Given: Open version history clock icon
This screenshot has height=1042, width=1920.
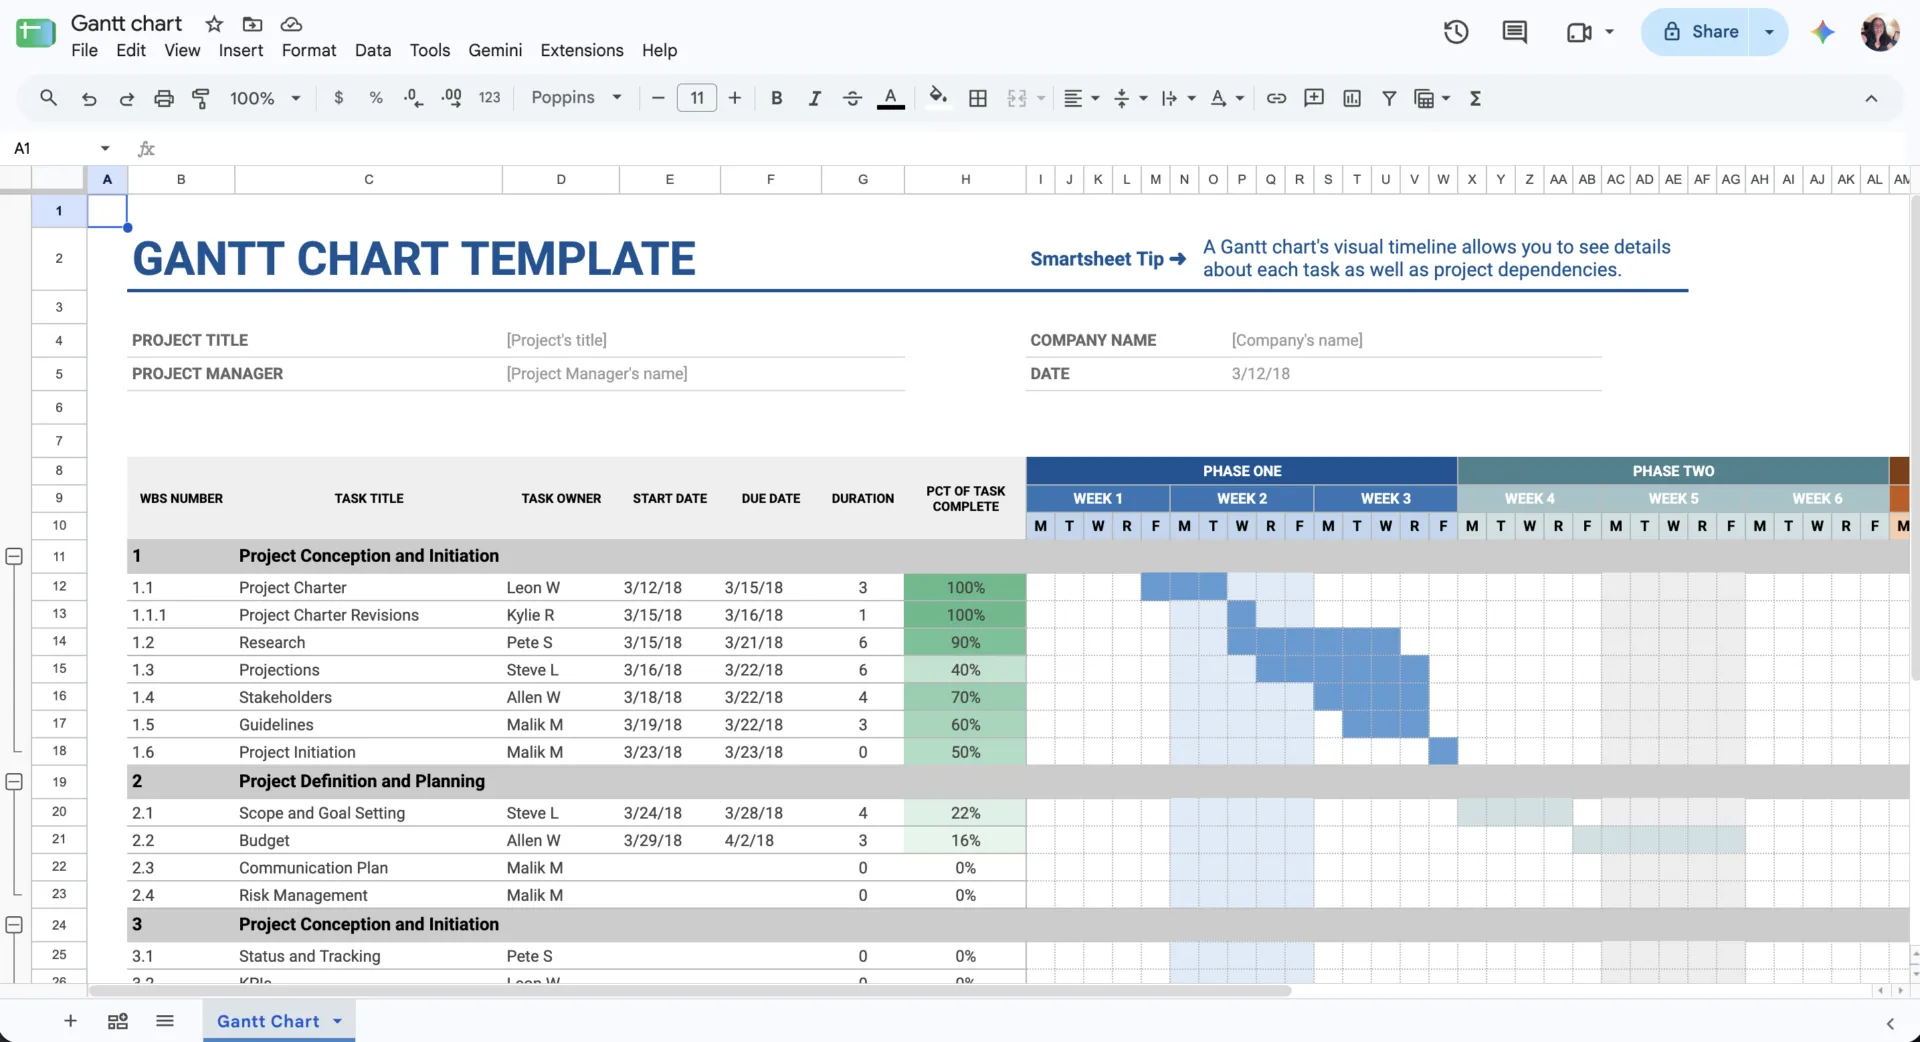Looking at the screenshot, I should click(x=1456, y=32).
